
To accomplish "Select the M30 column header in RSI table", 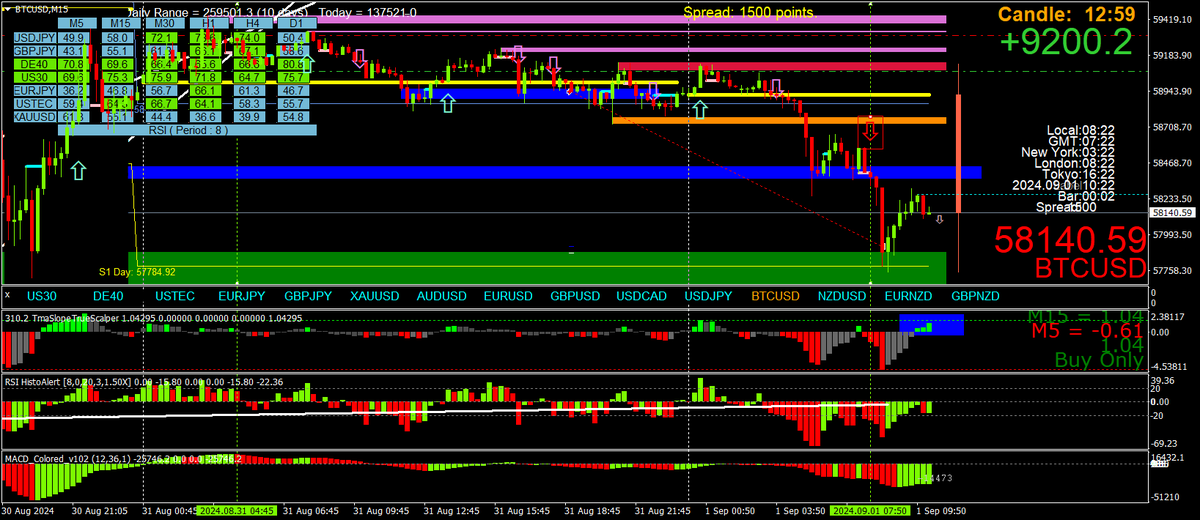I will (163, 22).
